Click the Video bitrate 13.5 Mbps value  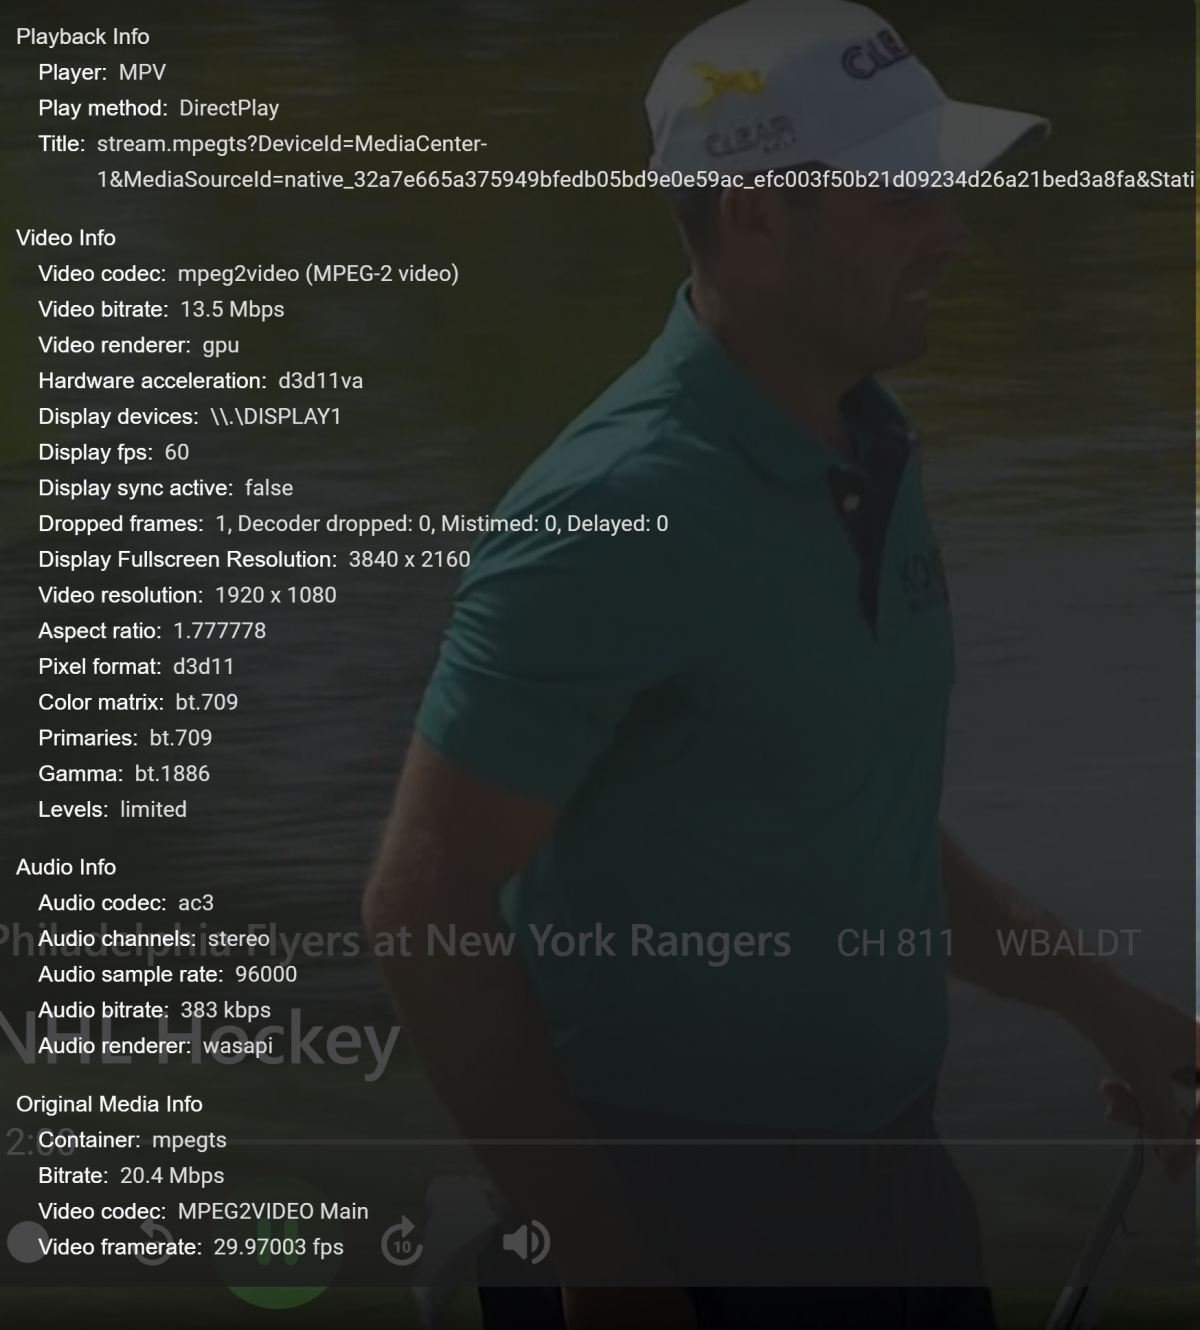point(232,310)
